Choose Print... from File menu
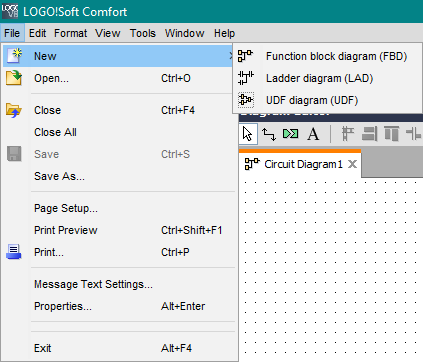 point(119,252)
